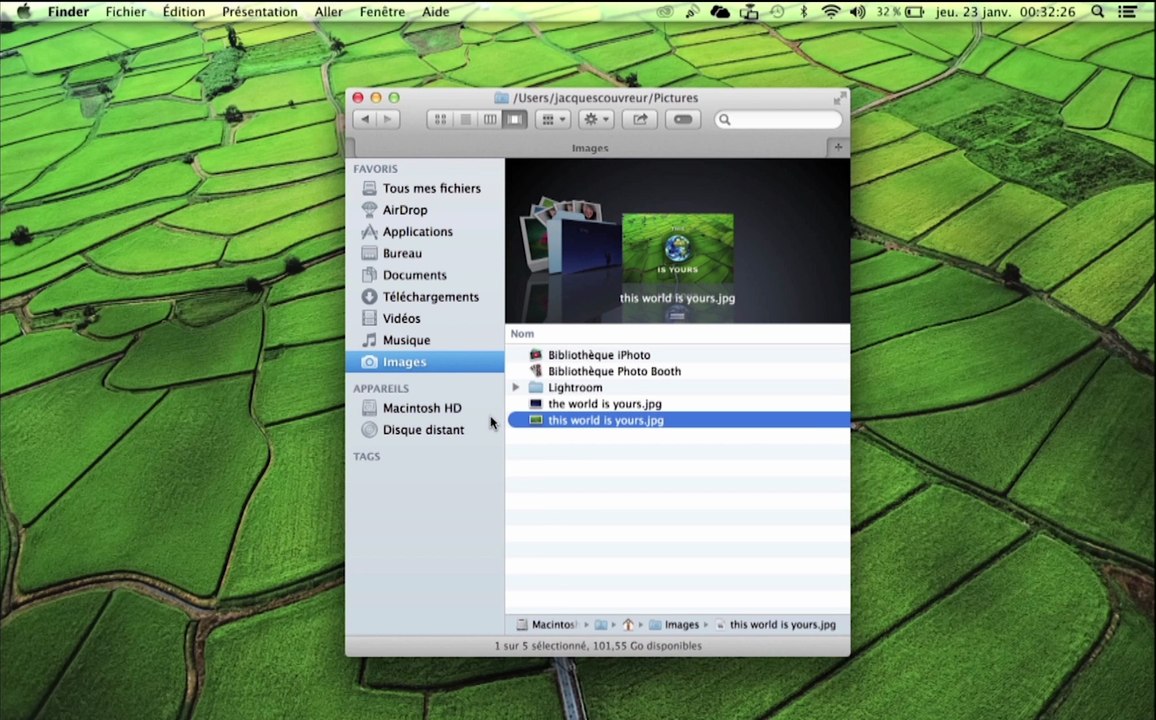The width and height of the screenshot is (1156, 720).
Task: Open the Présentation menu
Action: (260, 12)
